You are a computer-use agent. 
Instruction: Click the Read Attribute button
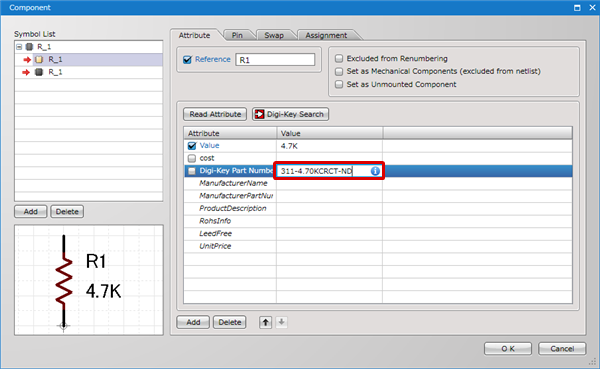tap(215, 114)
